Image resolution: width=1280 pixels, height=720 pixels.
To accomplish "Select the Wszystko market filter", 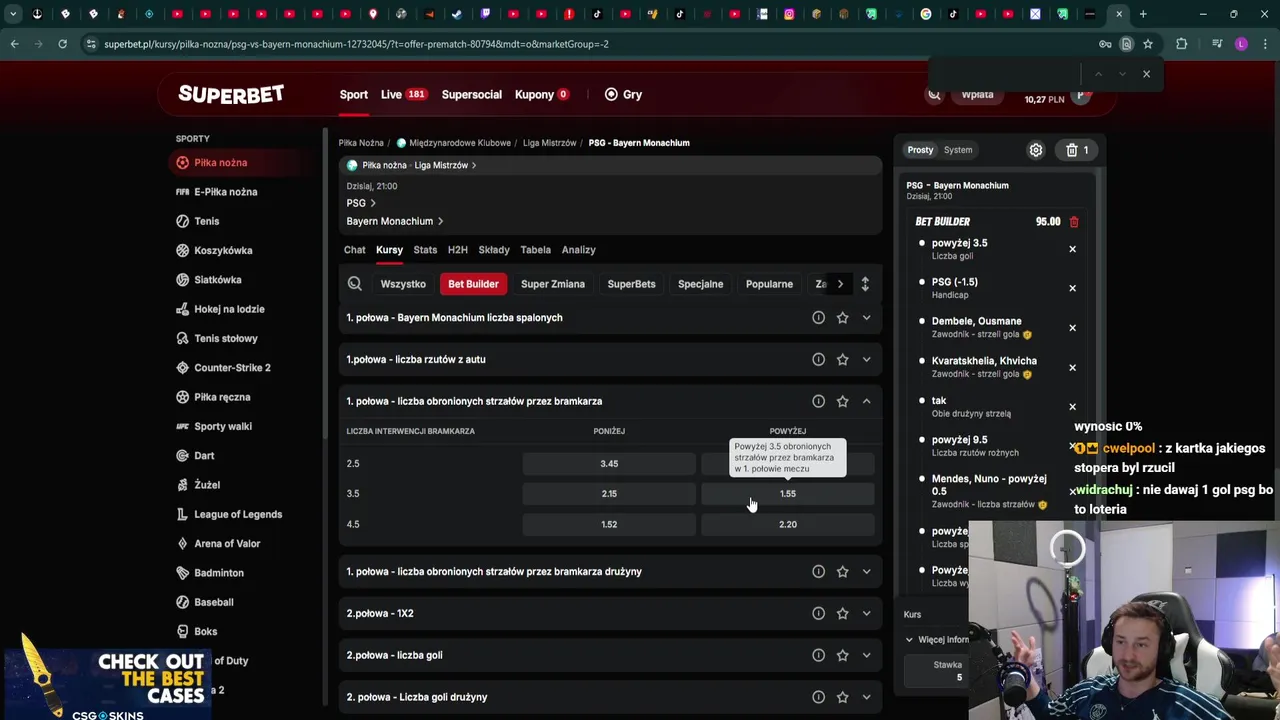I will point(403,284).
